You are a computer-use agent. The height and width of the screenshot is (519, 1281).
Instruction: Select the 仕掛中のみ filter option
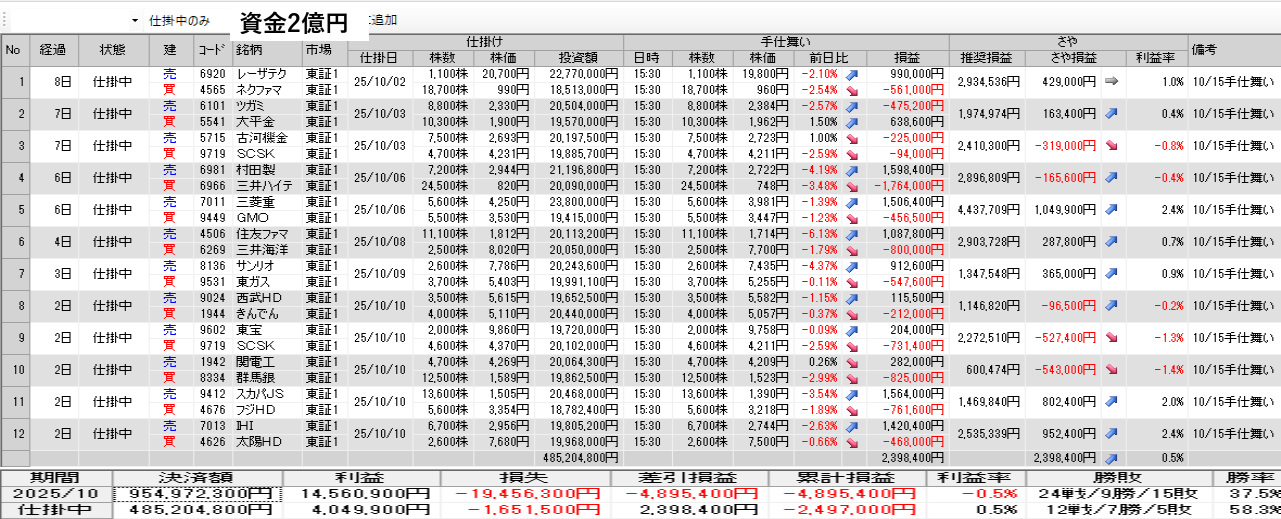pyautogui.click(x=179, y=20)
